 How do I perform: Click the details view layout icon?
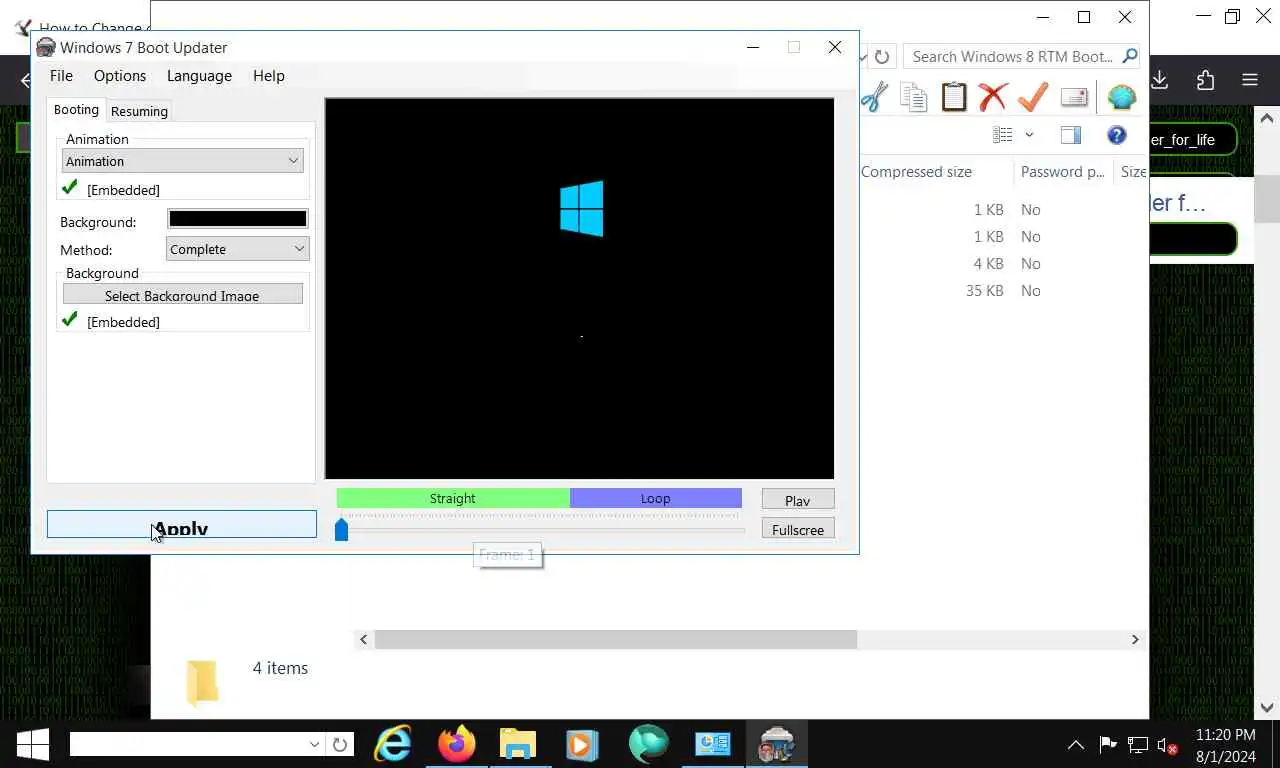(x=1002, y=134)
